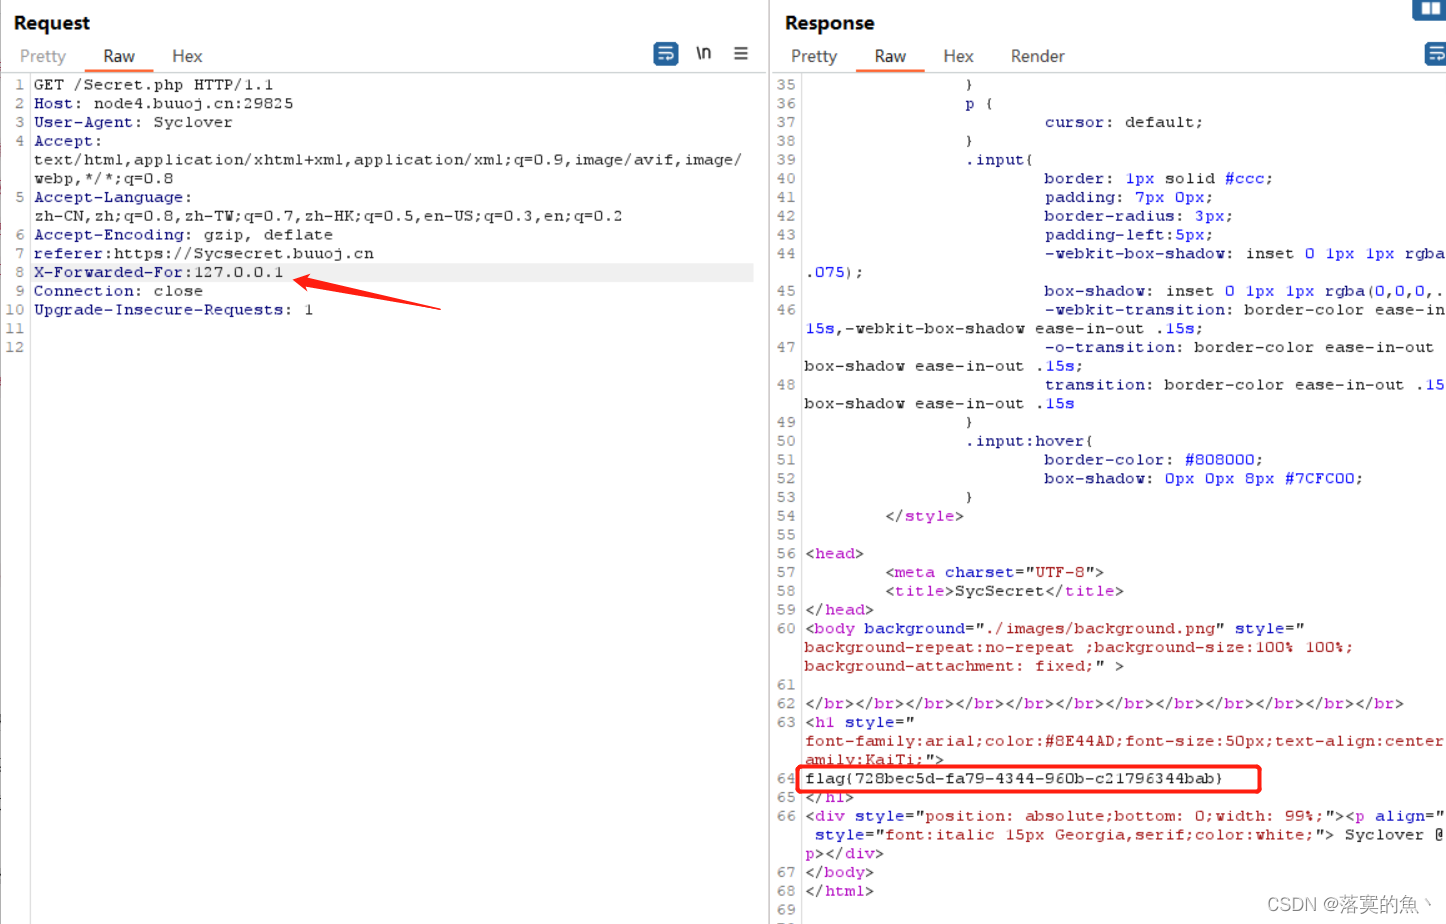Click the </html> closing tag line

[839, 892]
